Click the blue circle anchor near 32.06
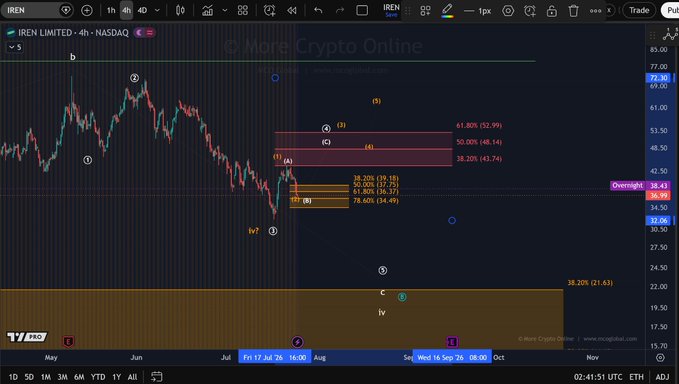 (x=452, y=220)
